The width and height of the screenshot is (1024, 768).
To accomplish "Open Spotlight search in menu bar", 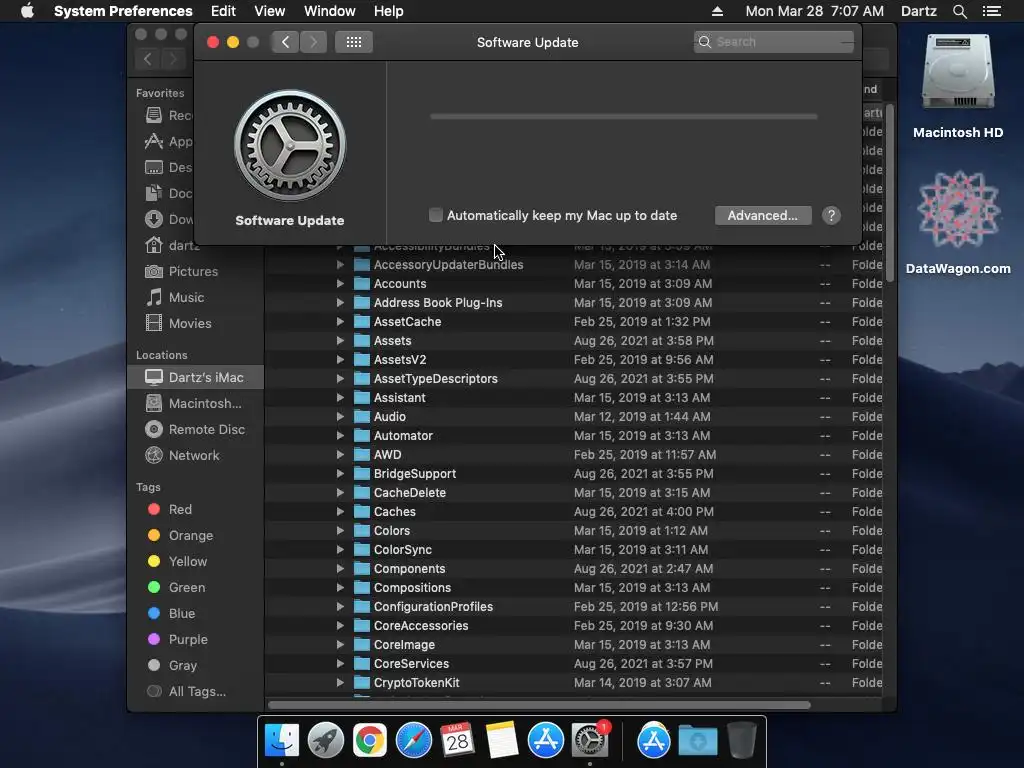I will click(959, 11).
